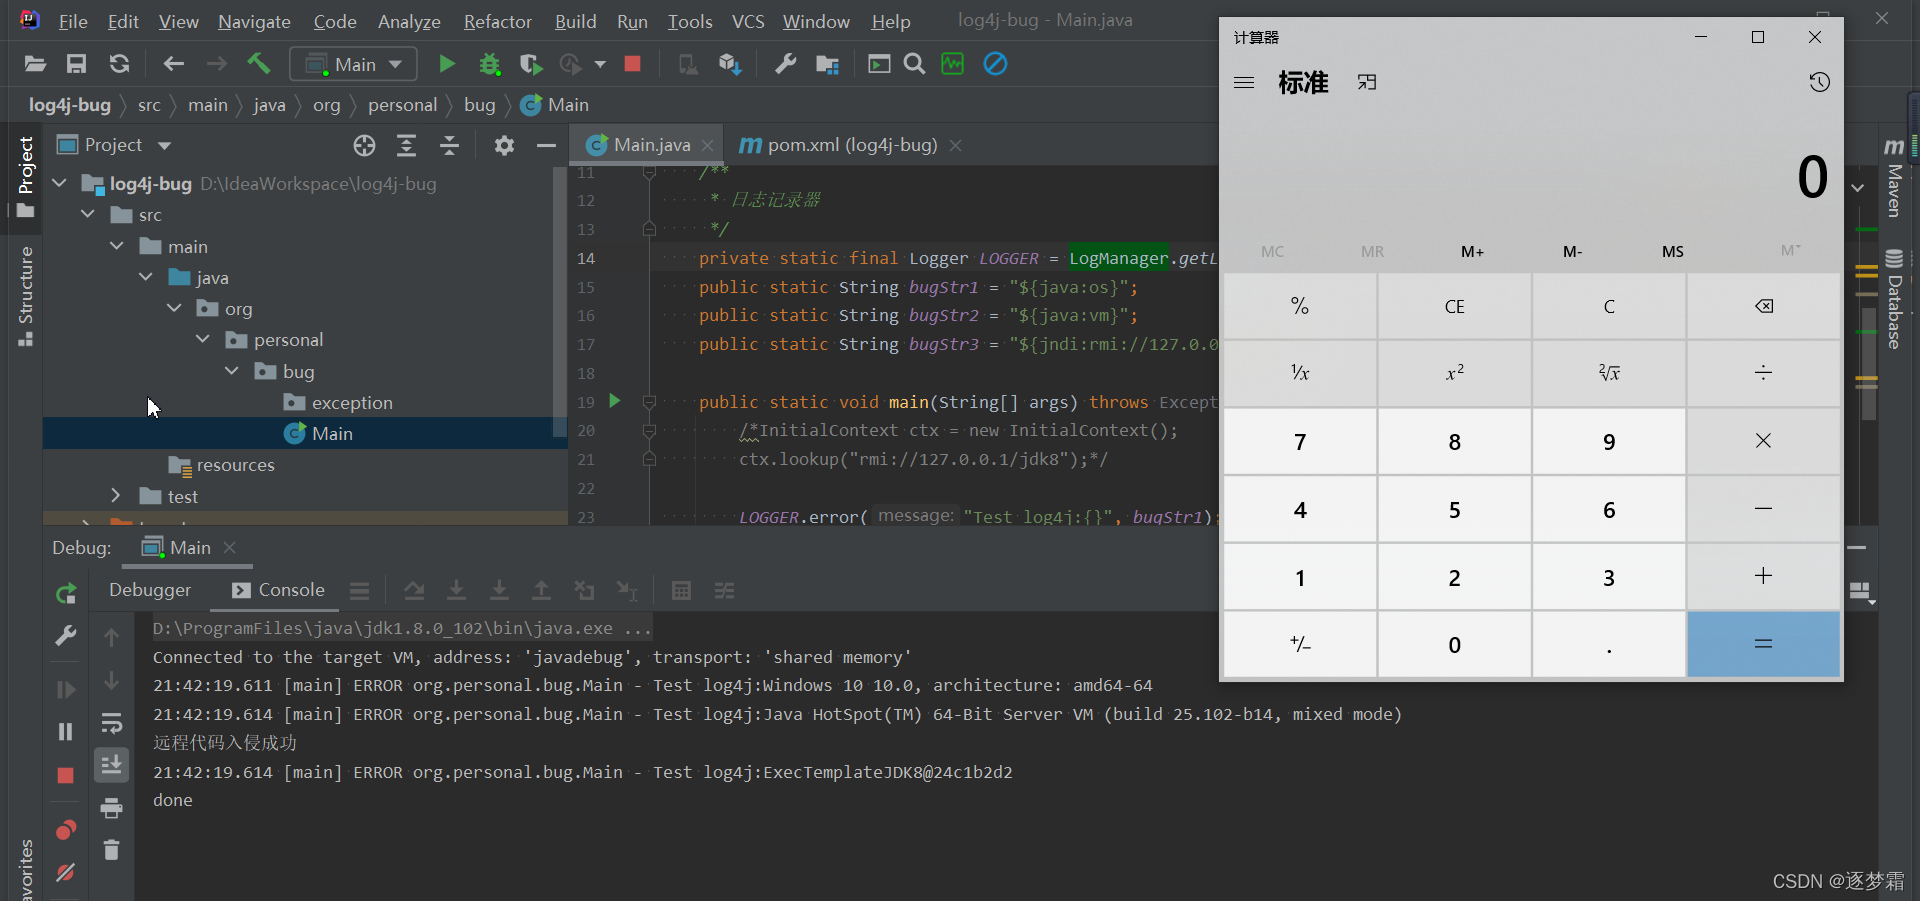Run the Main configuration with green play
The height and width of the screenshot is (901, 1920).
pyautogui.click(x=446, y=64)
